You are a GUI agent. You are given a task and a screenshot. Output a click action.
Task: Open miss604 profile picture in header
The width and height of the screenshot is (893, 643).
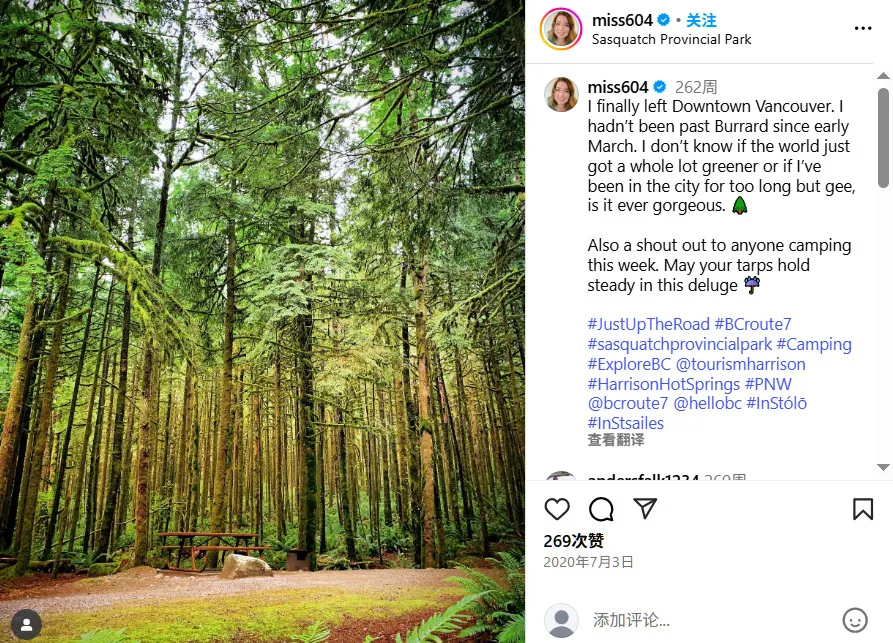point(561,28)
